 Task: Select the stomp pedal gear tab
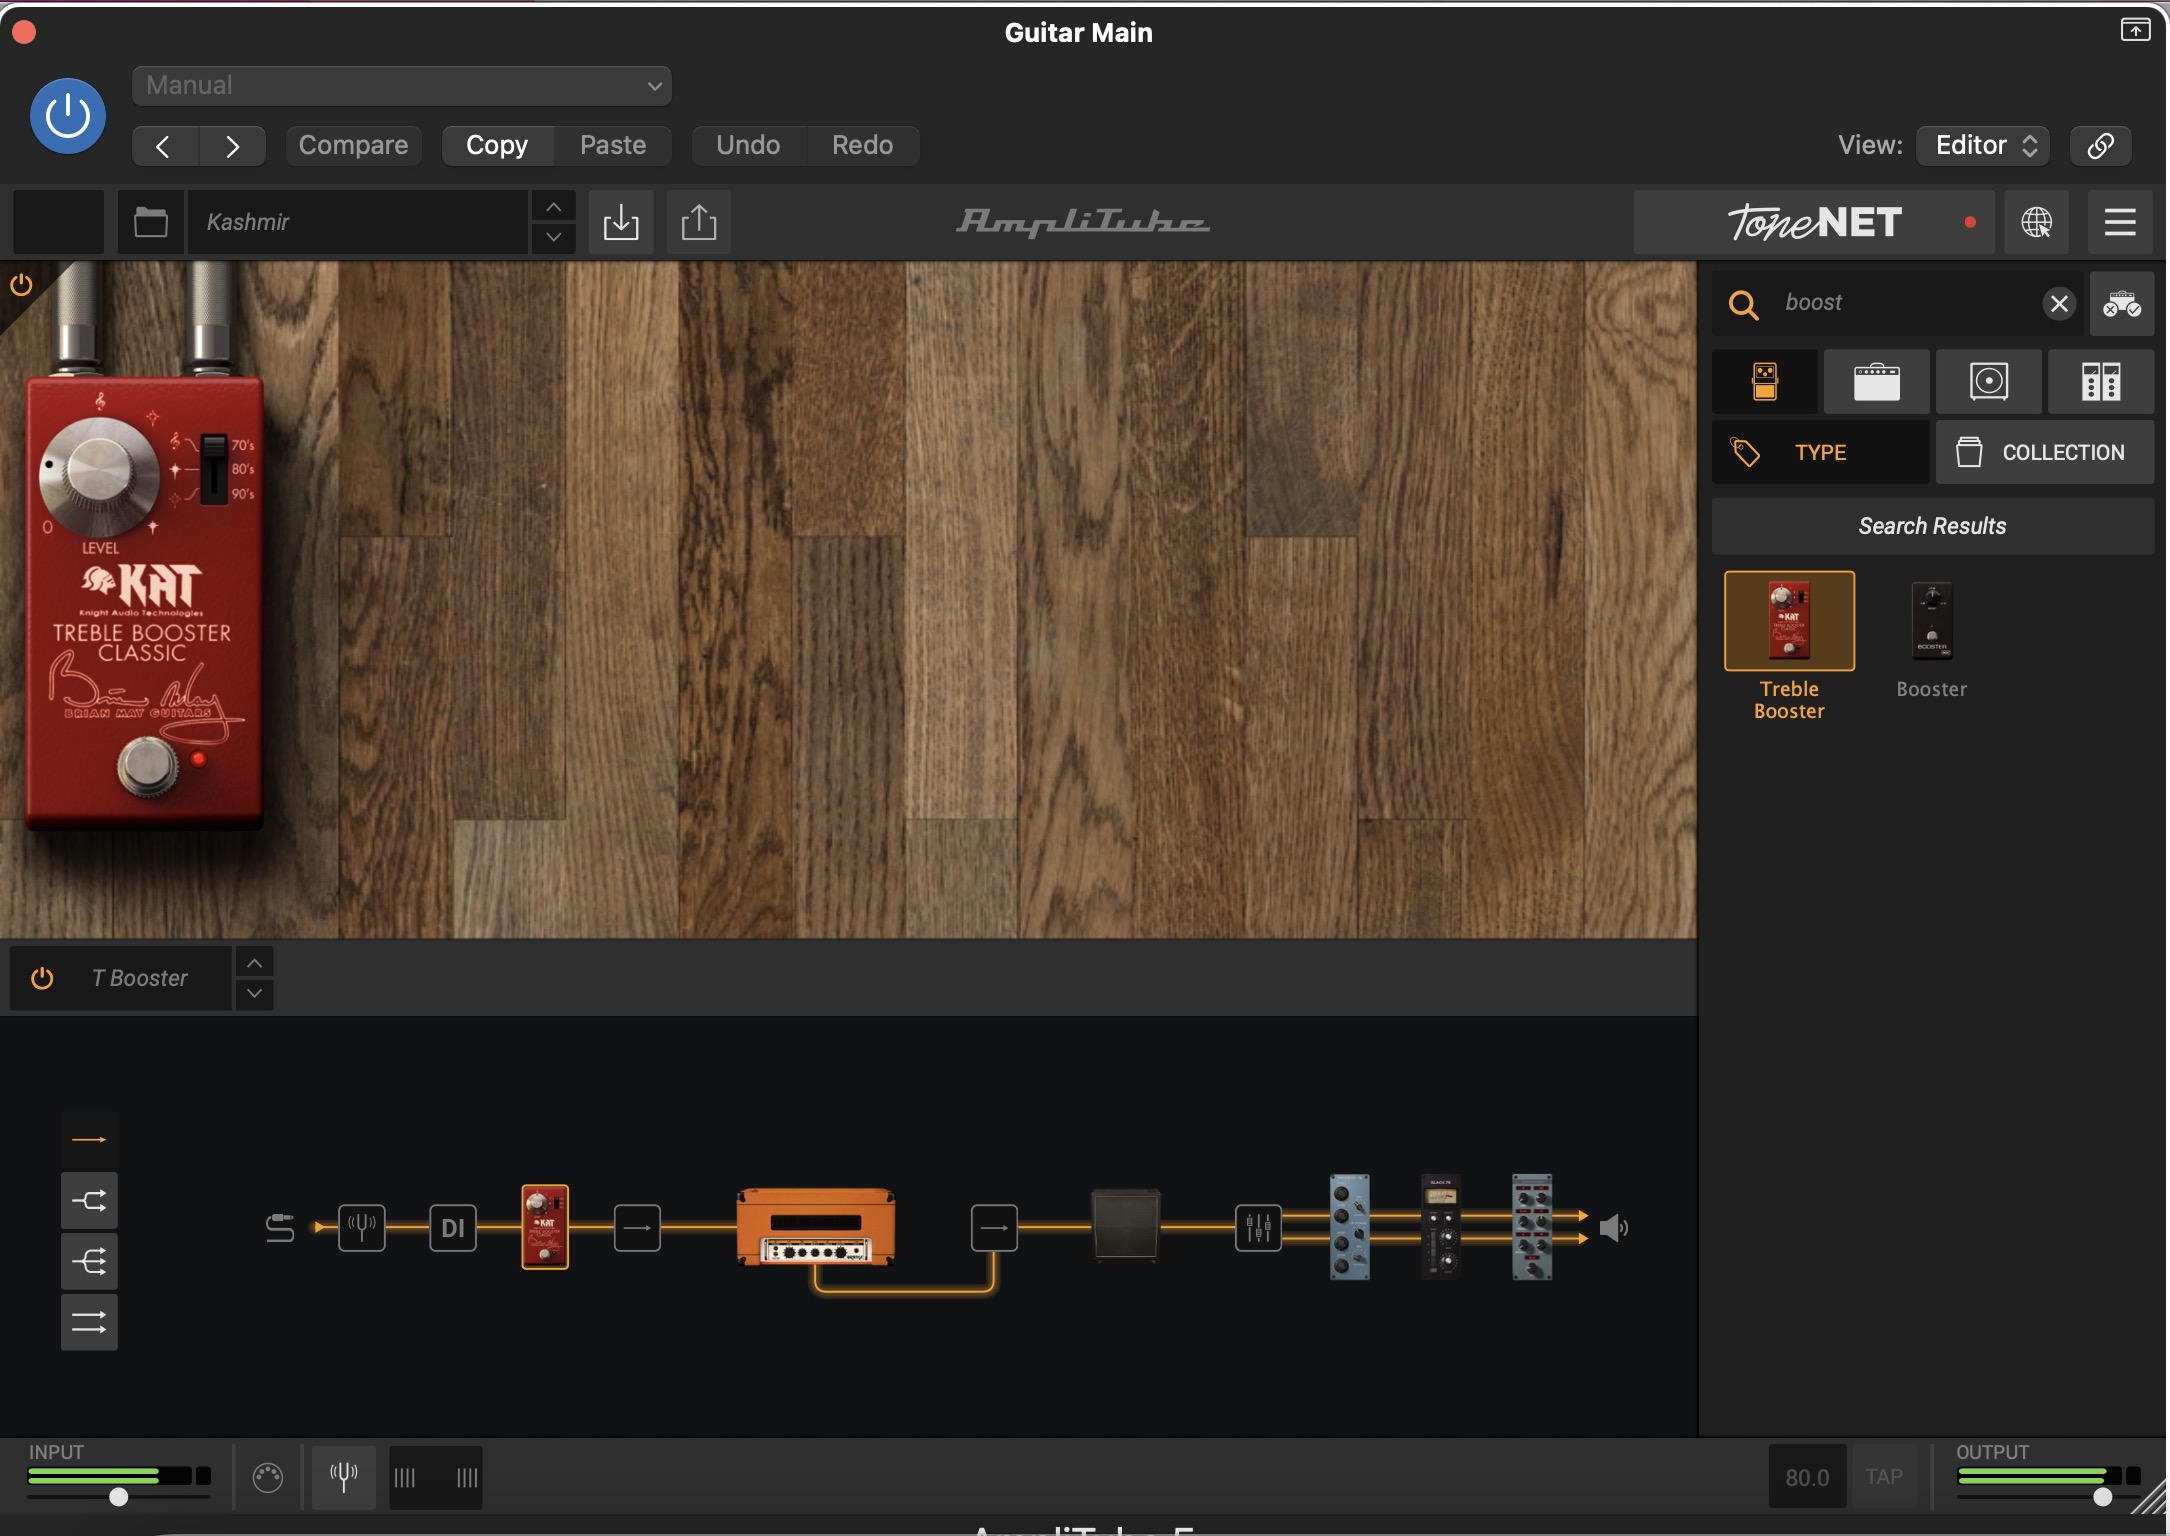coord(1765,382)
